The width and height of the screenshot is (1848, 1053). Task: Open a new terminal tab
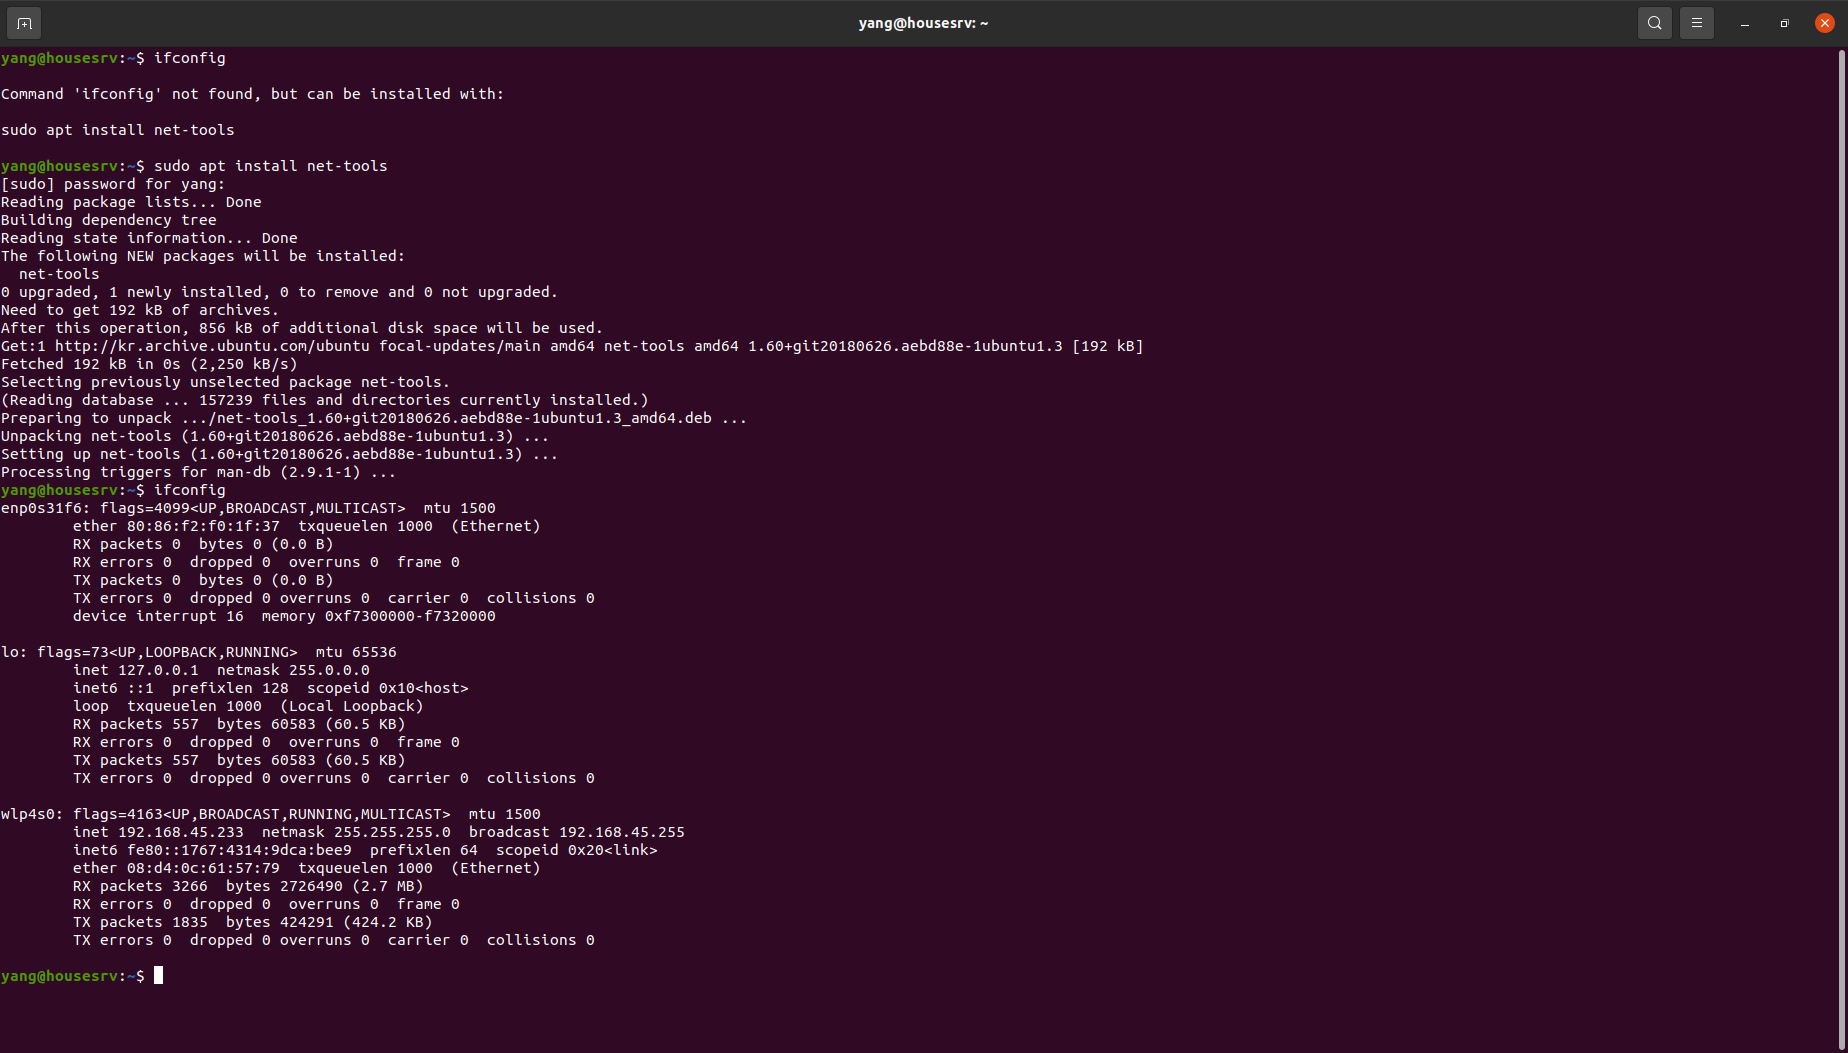coord(23,22)
